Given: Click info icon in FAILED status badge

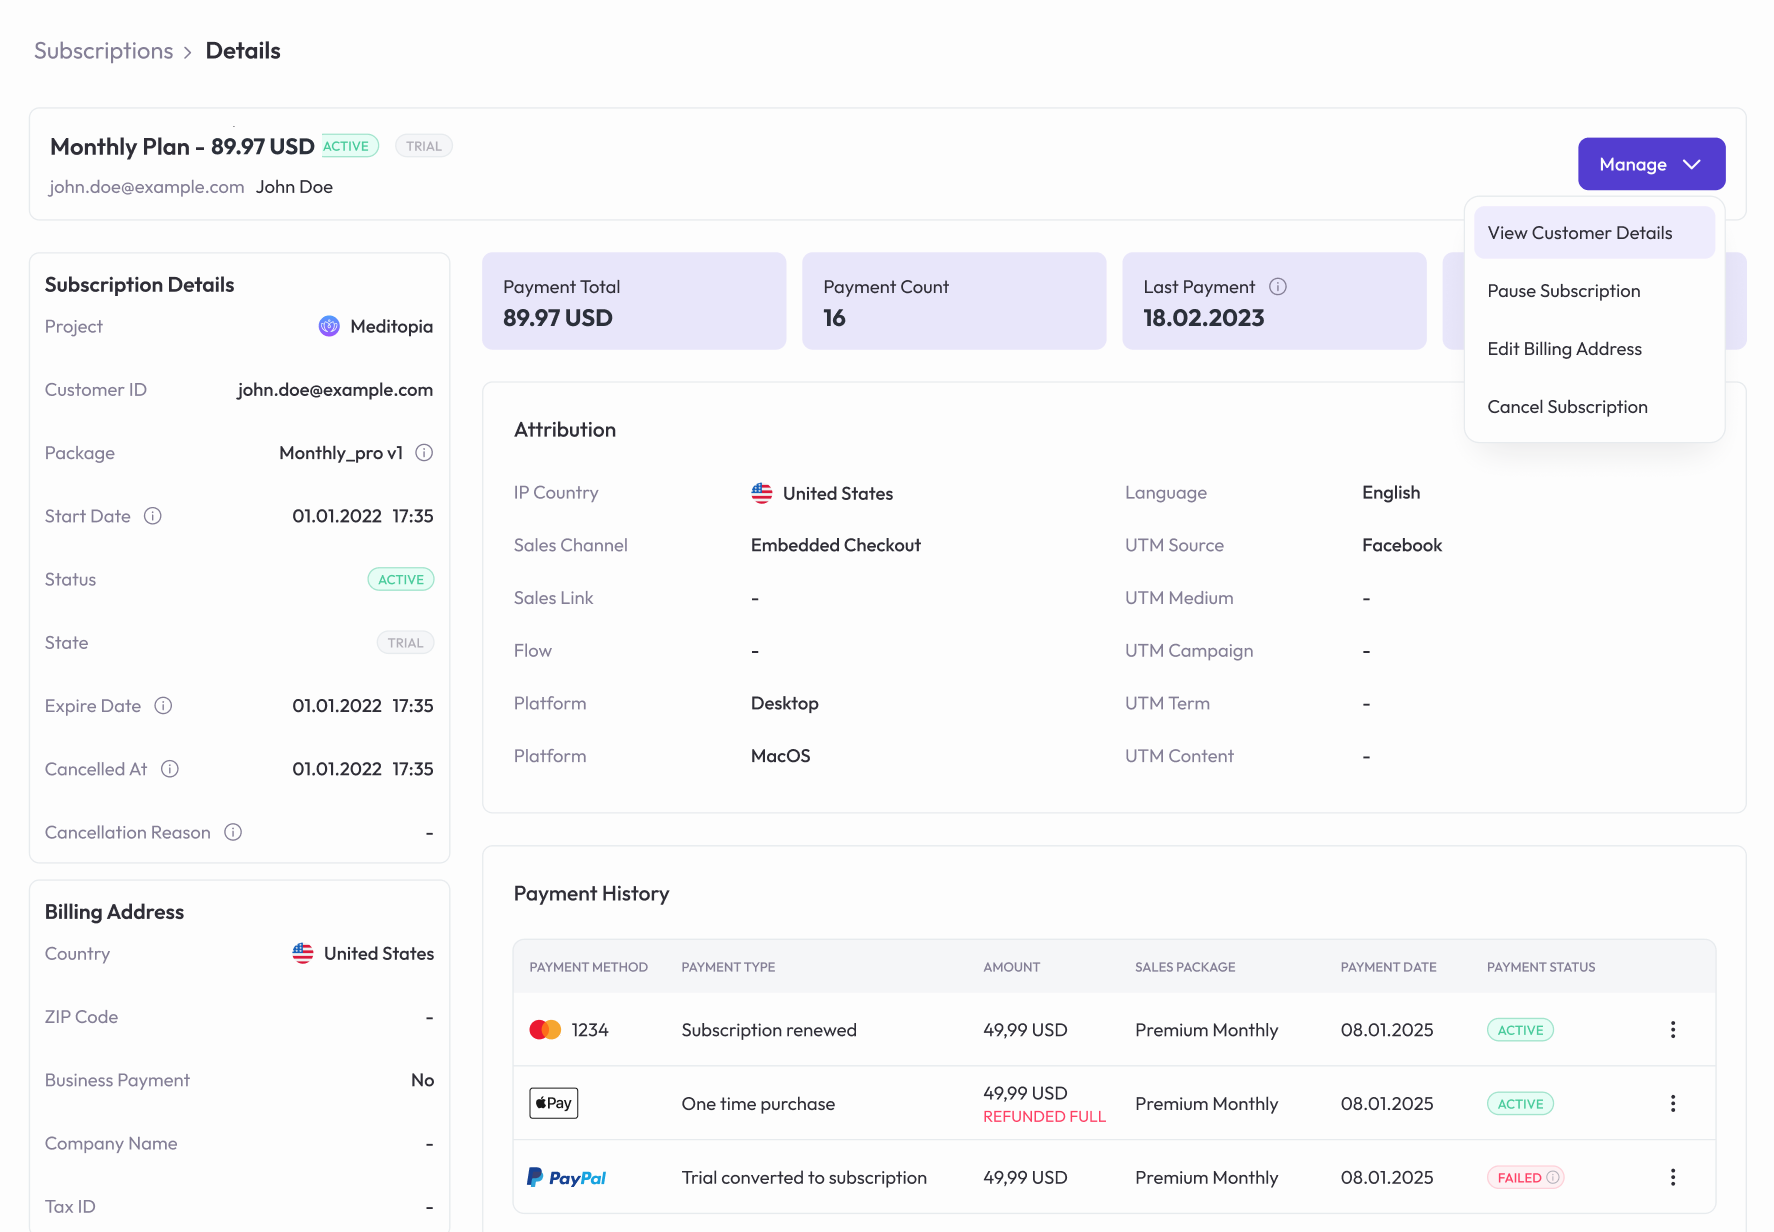Looking at the screenshot, I should [x=1553, y=1178].
